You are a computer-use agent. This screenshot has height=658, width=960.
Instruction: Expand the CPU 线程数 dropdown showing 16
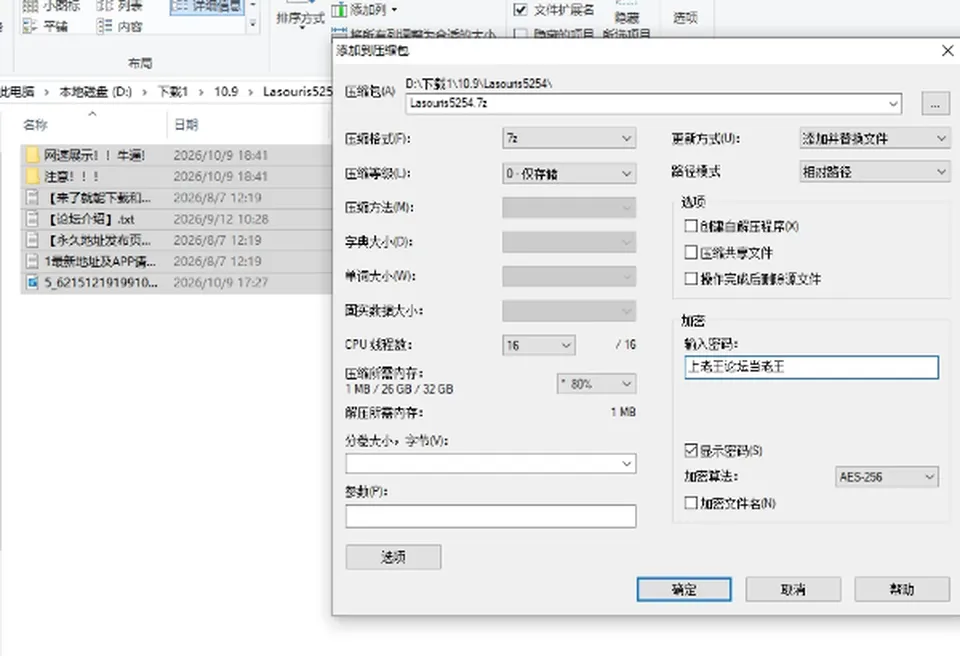pyautogui.click(x=538, y=345)
